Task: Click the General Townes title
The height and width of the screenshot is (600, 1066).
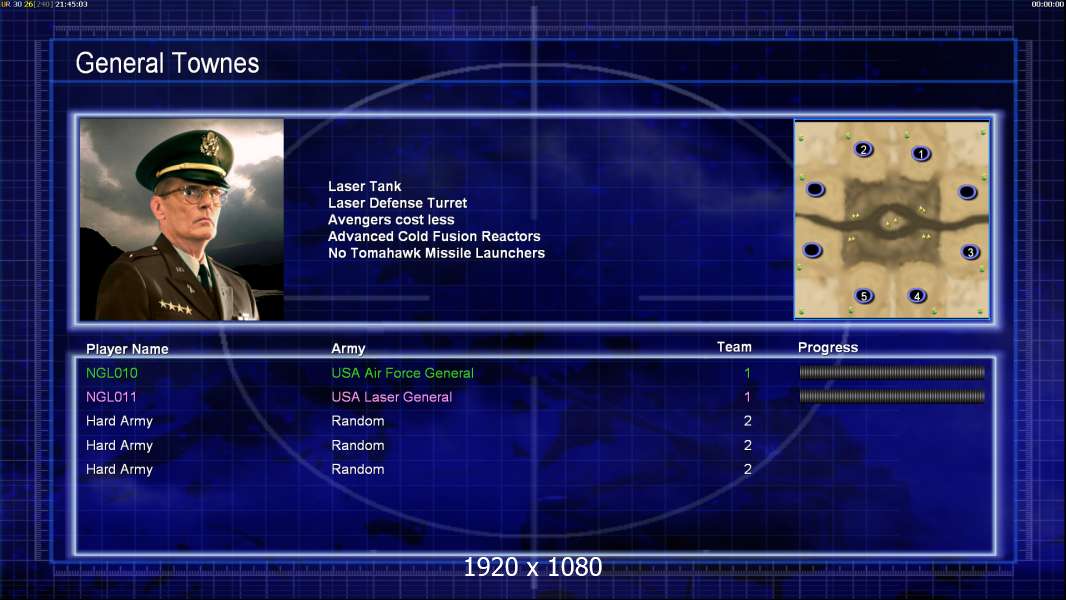Action: (x=167, y=63)
